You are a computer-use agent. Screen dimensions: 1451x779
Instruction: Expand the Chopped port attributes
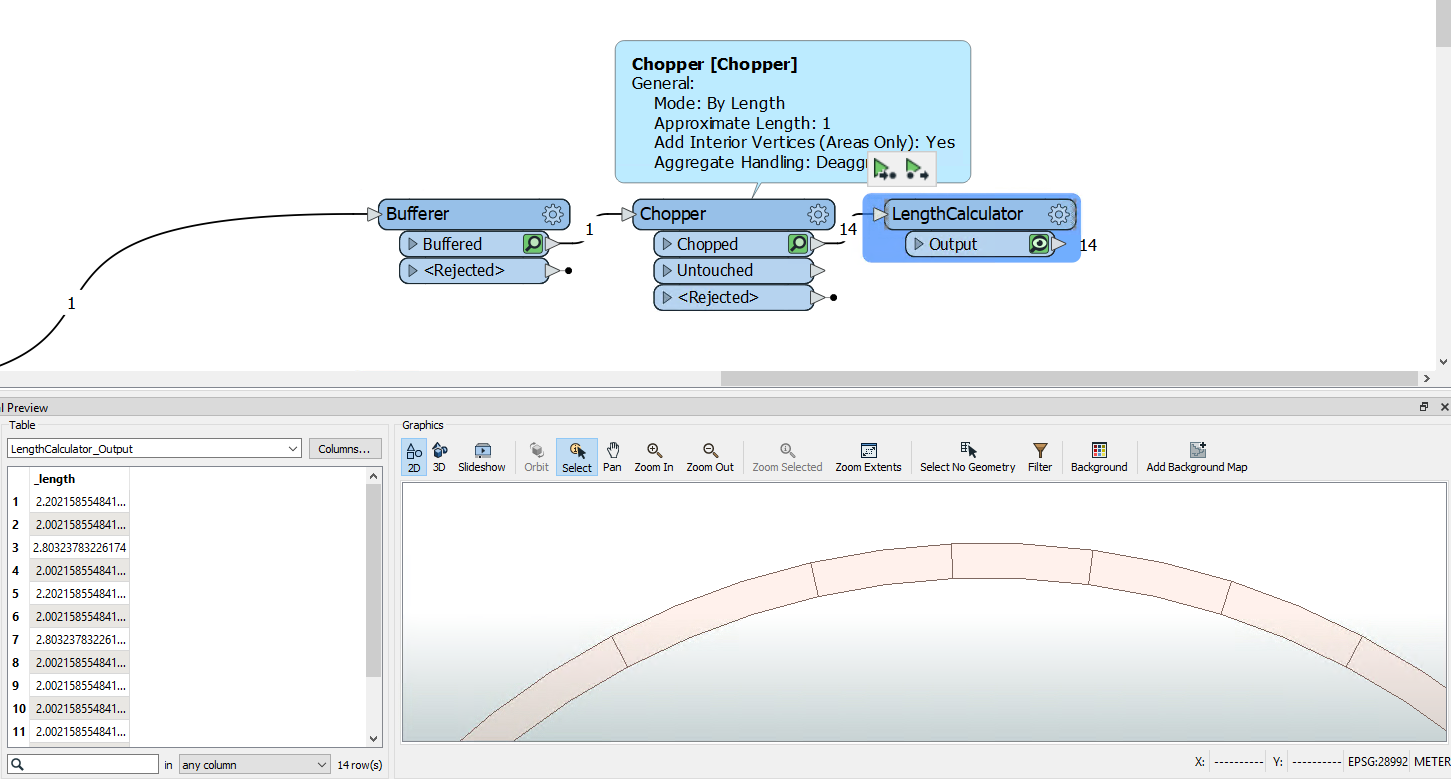click(666, 244)
